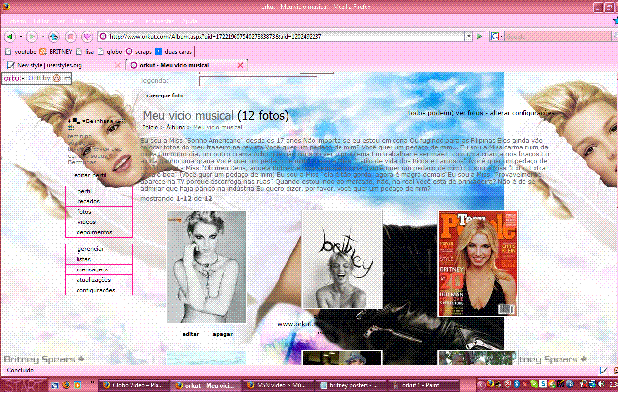618x393 pixels.
Task: Switch to YouTube video taskbar window
Action: point(278,385)
